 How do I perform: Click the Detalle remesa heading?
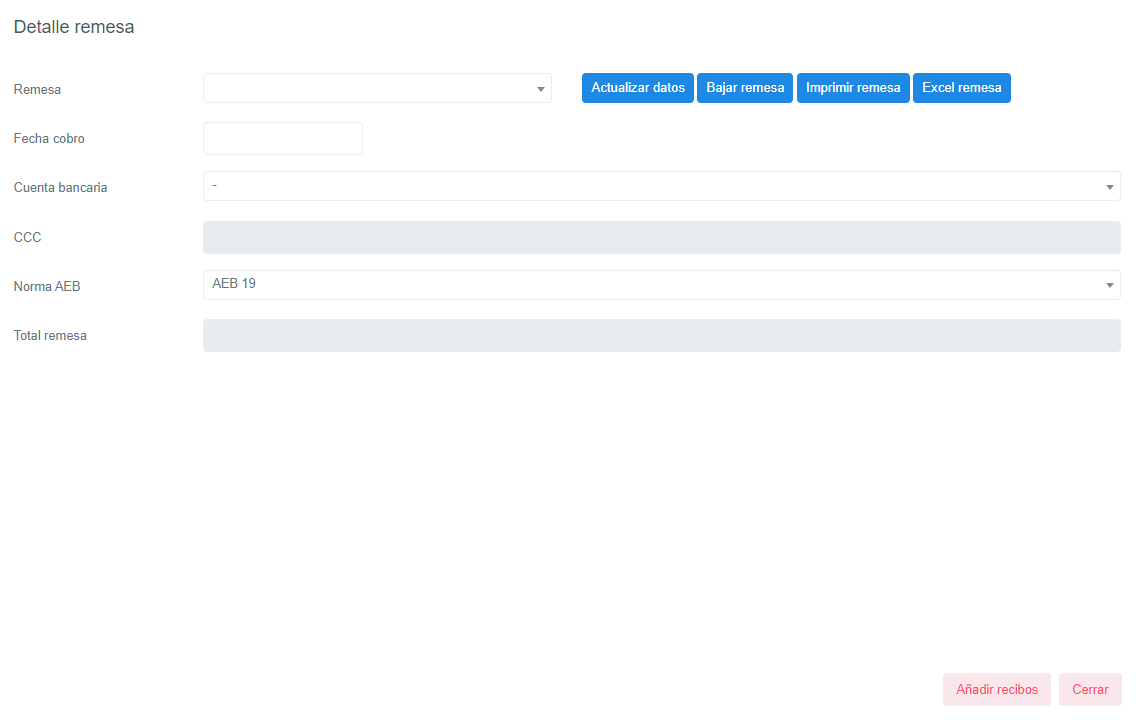74,27
